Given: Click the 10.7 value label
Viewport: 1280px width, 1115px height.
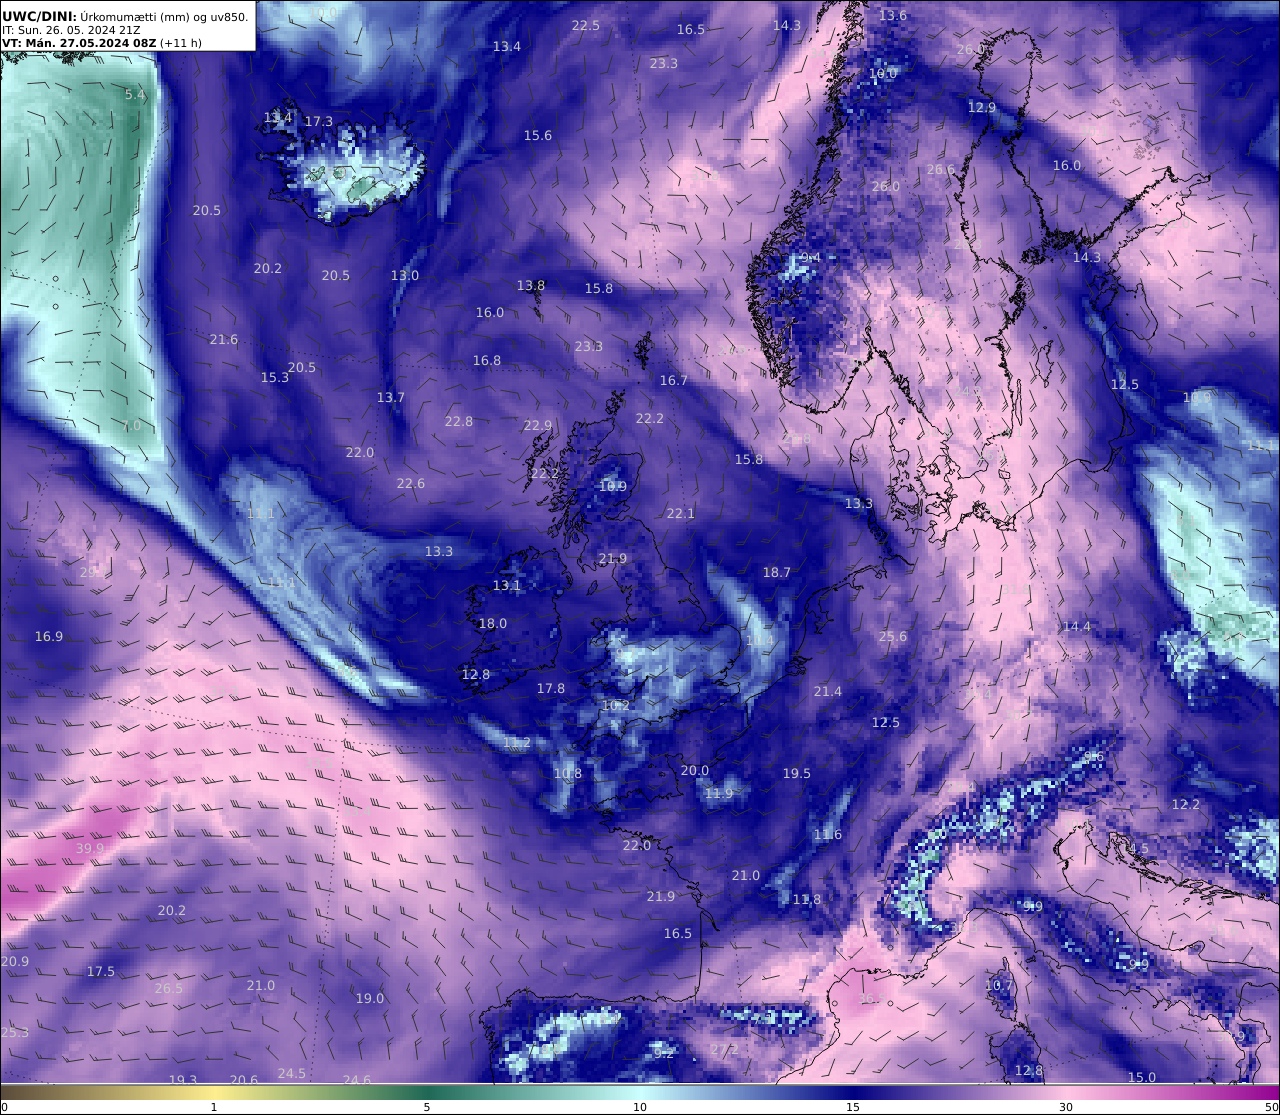Looking at the screenshot, I should pos(999,985).
